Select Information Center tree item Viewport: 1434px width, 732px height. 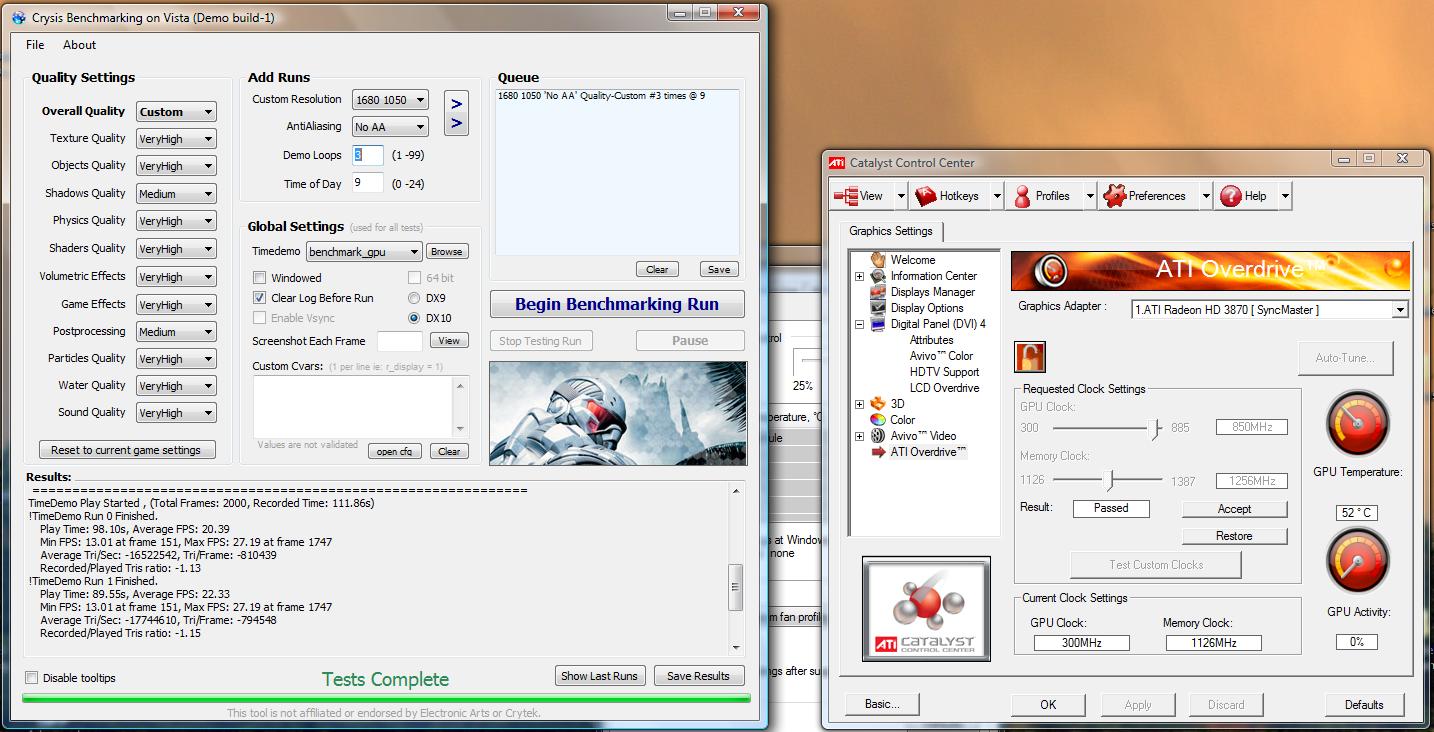[933, 276]
